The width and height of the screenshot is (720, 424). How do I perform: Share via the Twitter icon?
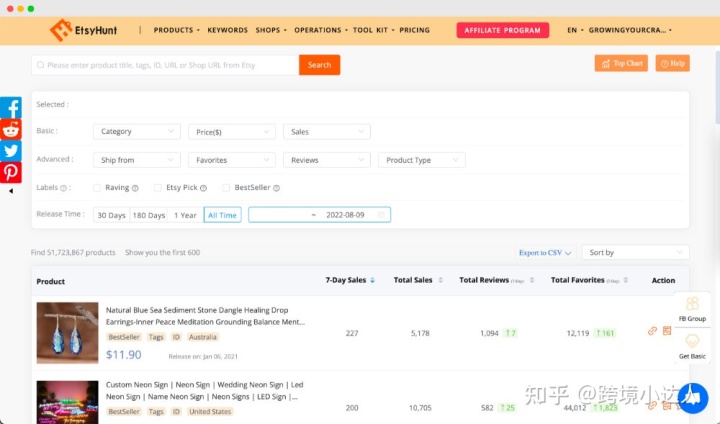point(11,151)
